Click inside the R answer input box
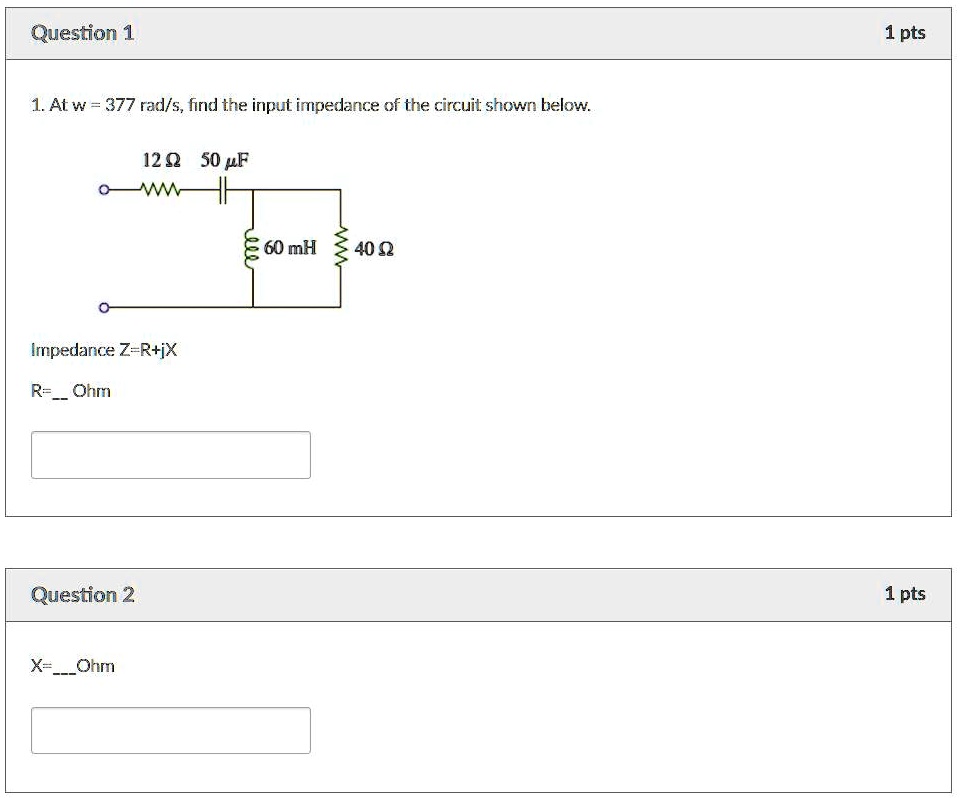 point(170,455)
